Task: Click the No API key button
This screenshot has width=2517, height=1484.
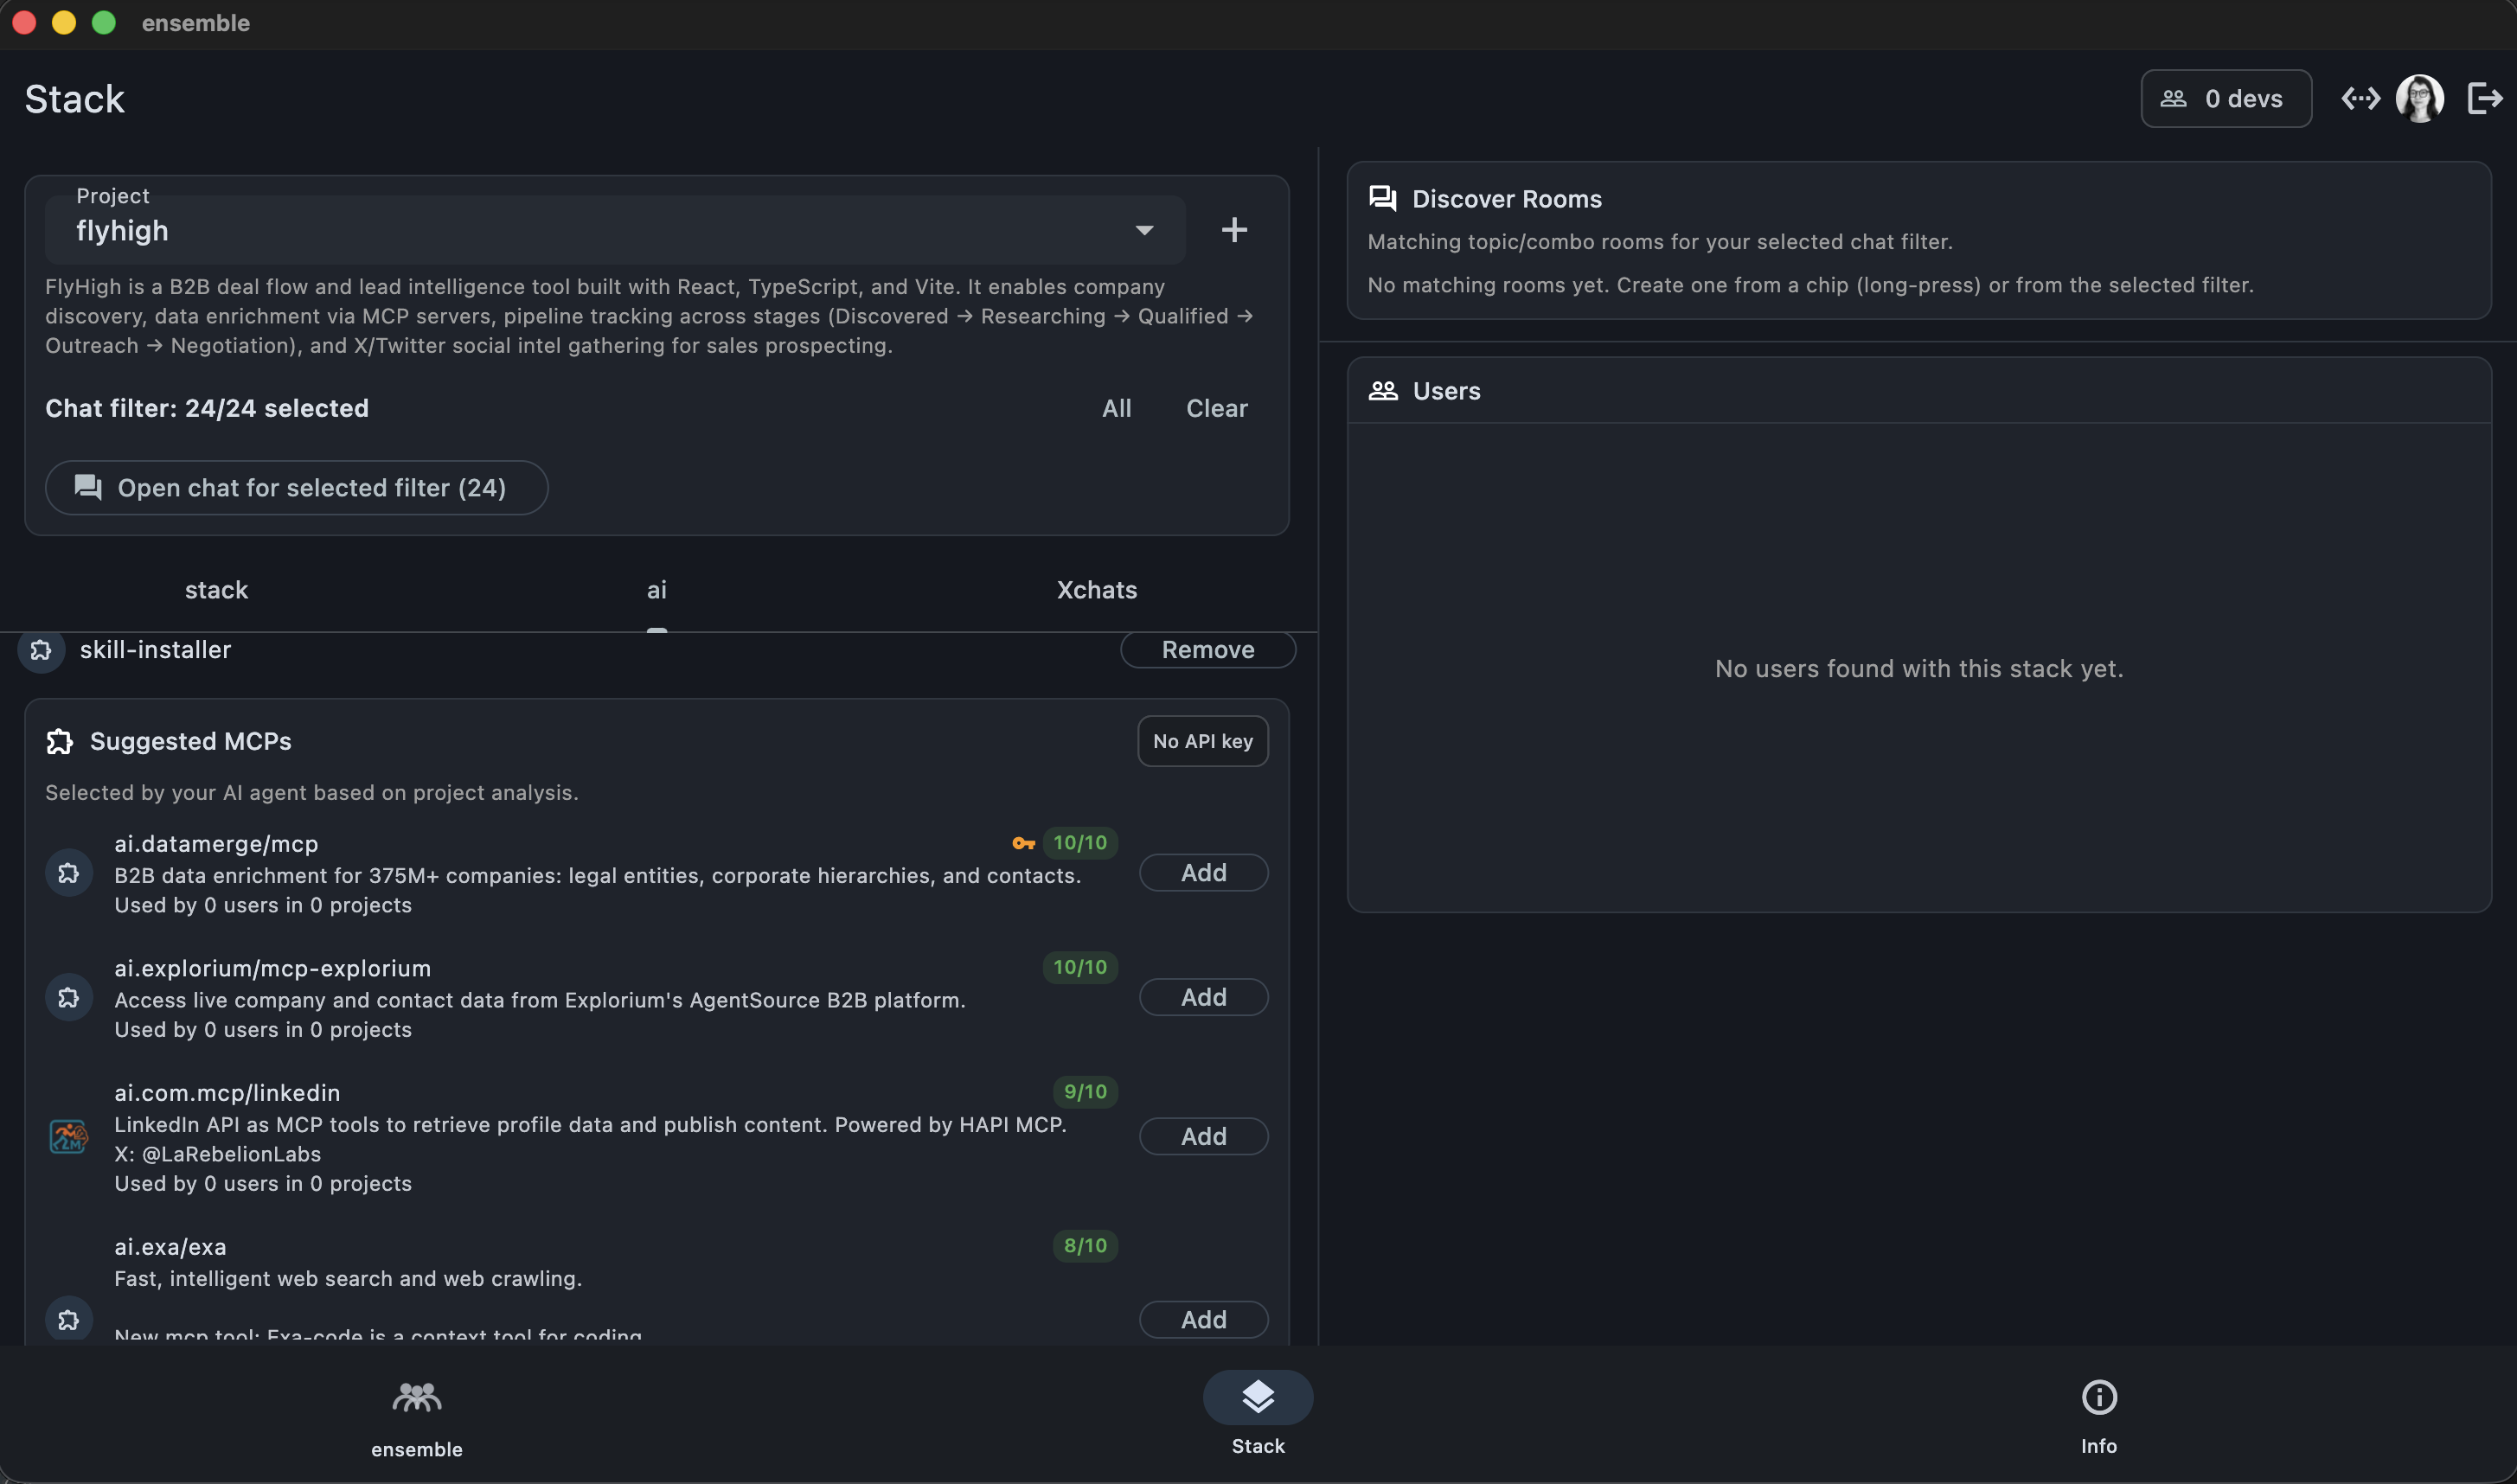Action: coord(1202,741)
